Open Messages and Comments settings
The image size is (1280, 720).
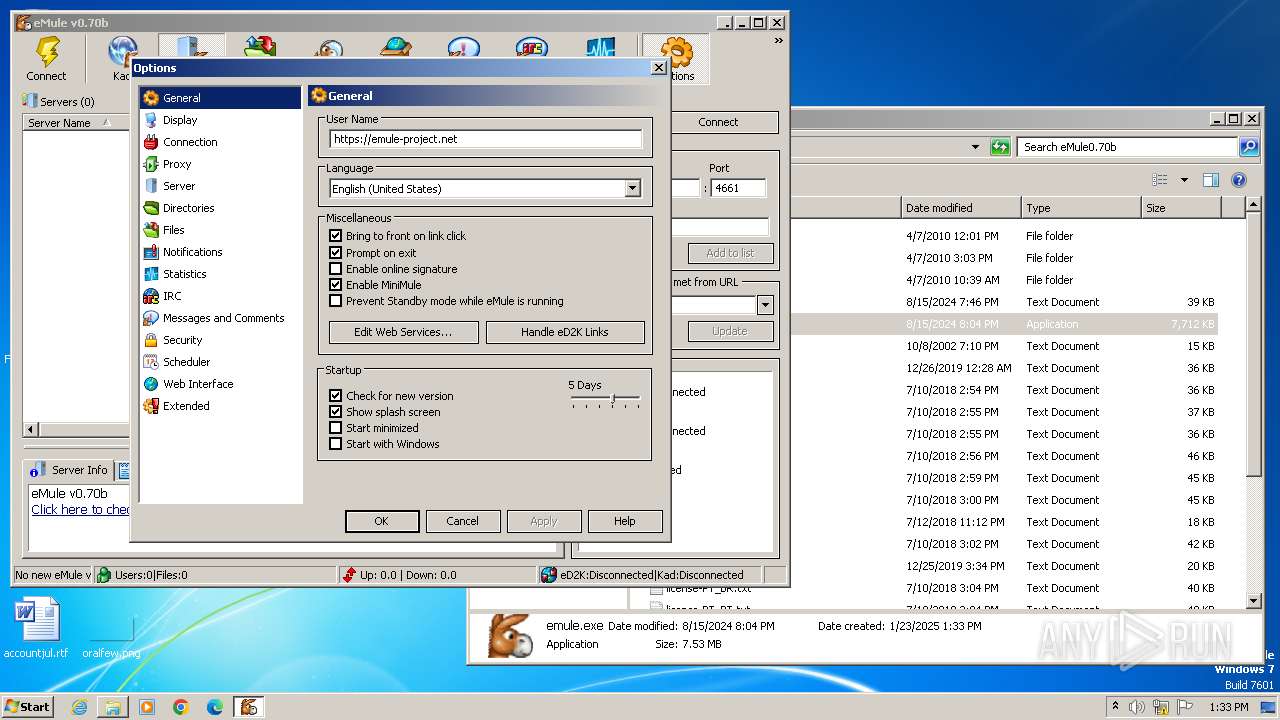pos(224,318)
